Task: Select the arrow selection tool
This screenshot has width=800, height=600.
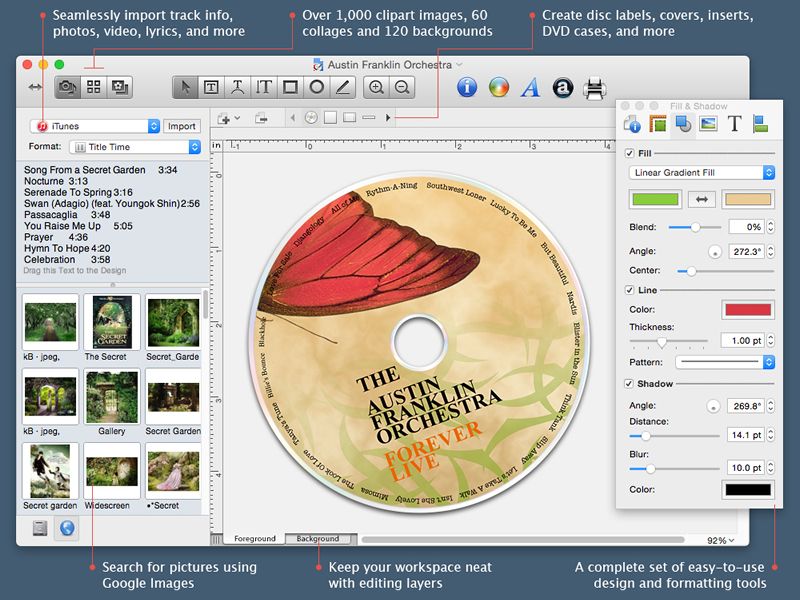Action: (x=186, y=87)
